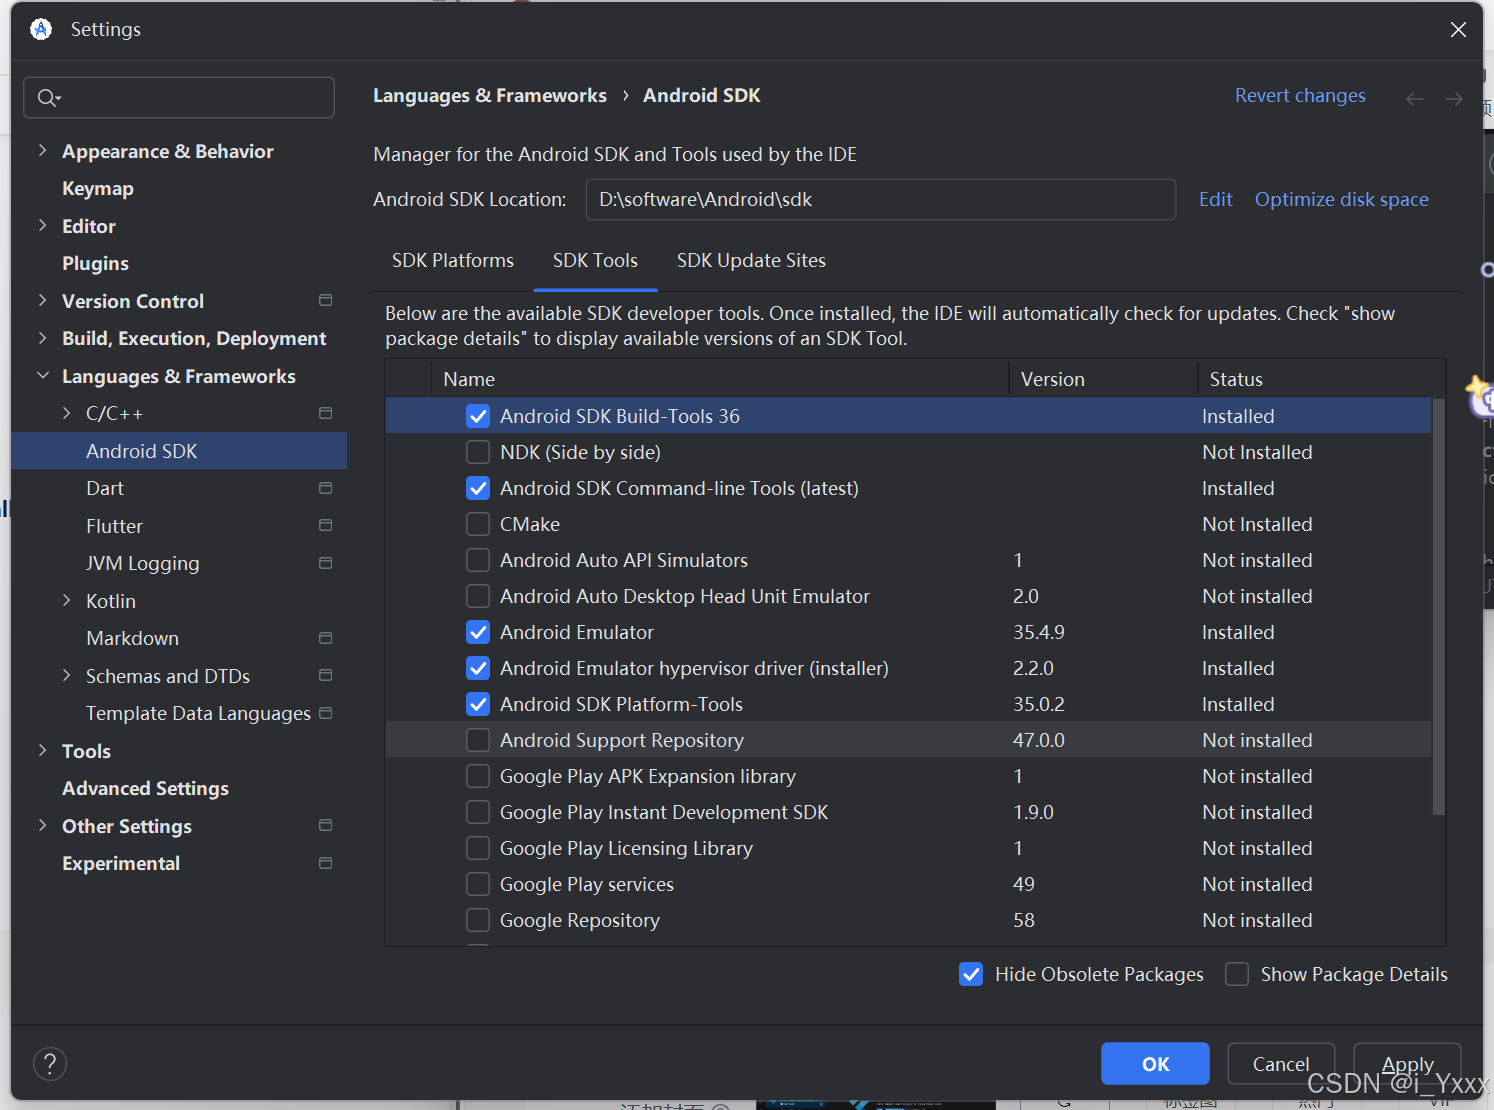
Task: Click project-level icon next to Version Control
Action: [x=325, y=300]
